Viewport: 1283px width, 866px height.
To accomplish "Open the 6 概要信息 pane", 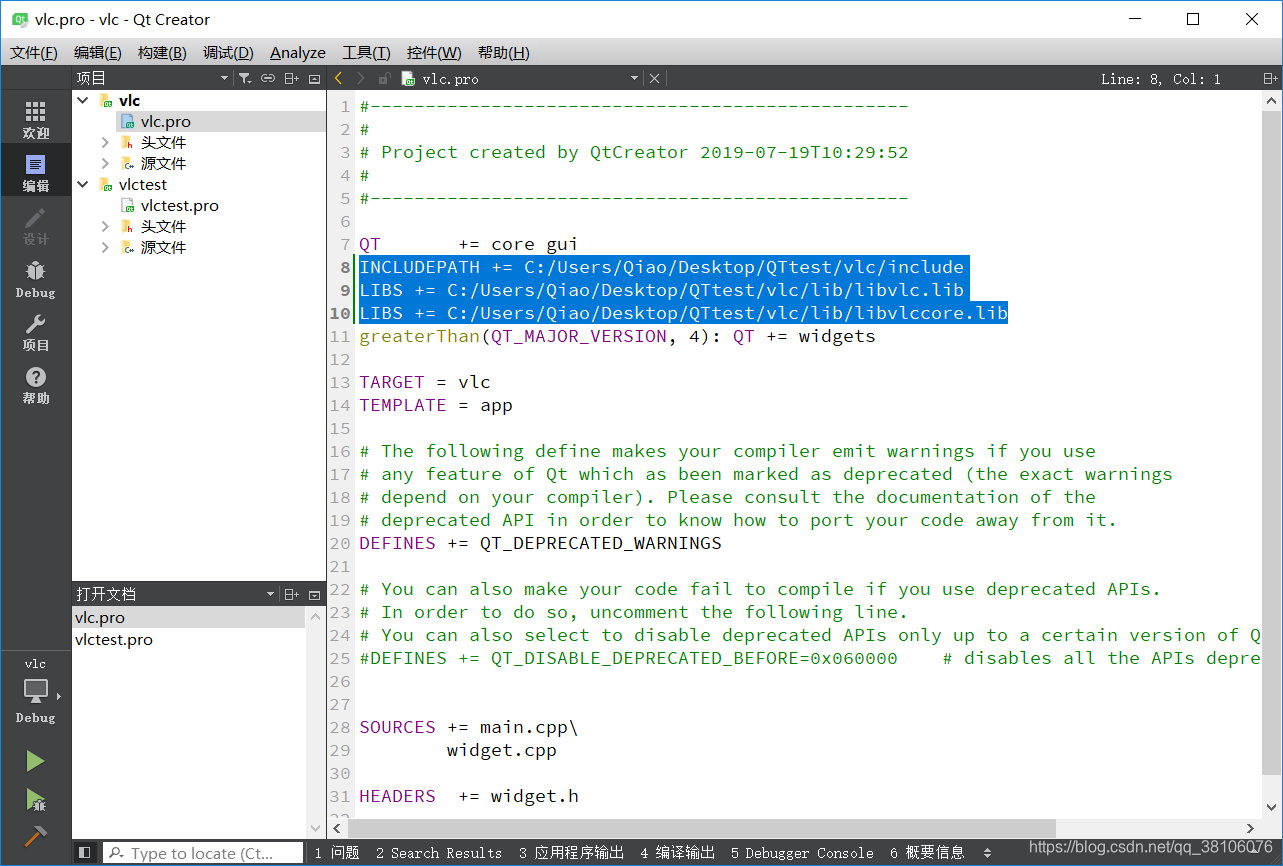I will coord(927,853).
